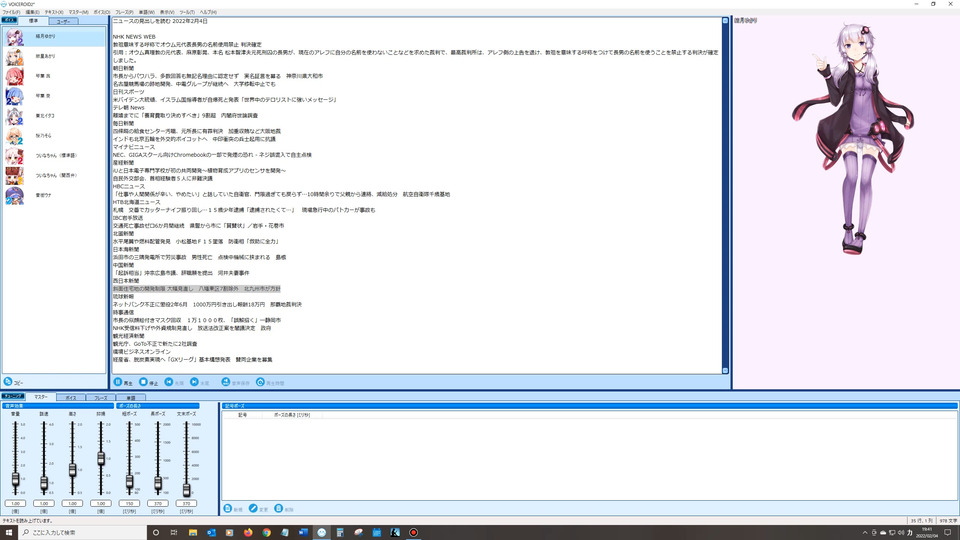
Task: Click the ポーズの長さ [ミリ秒] column header
Action: pos(292,415)
